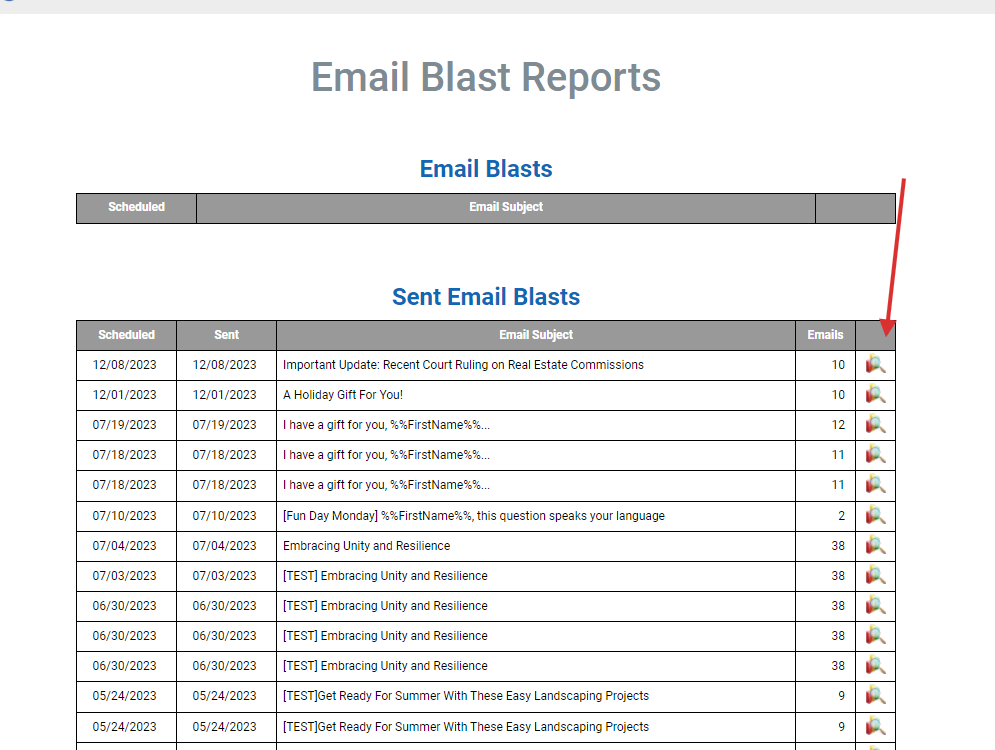Click 'Embracing Unity and Resilience' subject dated 07/04/2023
The height and width of the screenshot is (750, 995).
[x=366, y=546]
